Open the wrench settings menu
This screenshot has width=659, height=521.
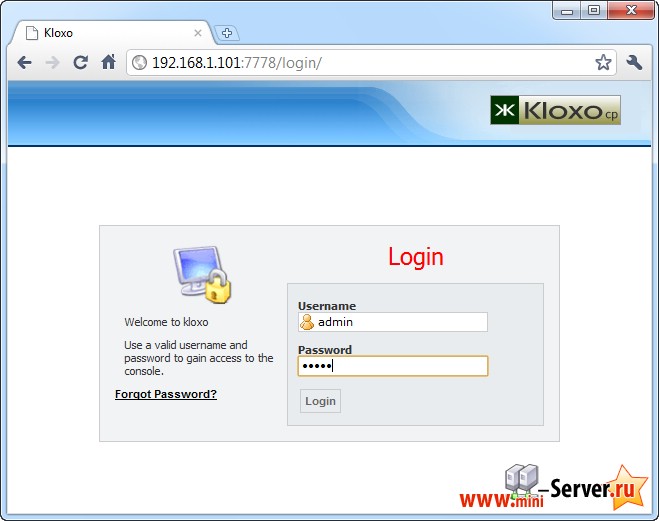tap(634, 63)
